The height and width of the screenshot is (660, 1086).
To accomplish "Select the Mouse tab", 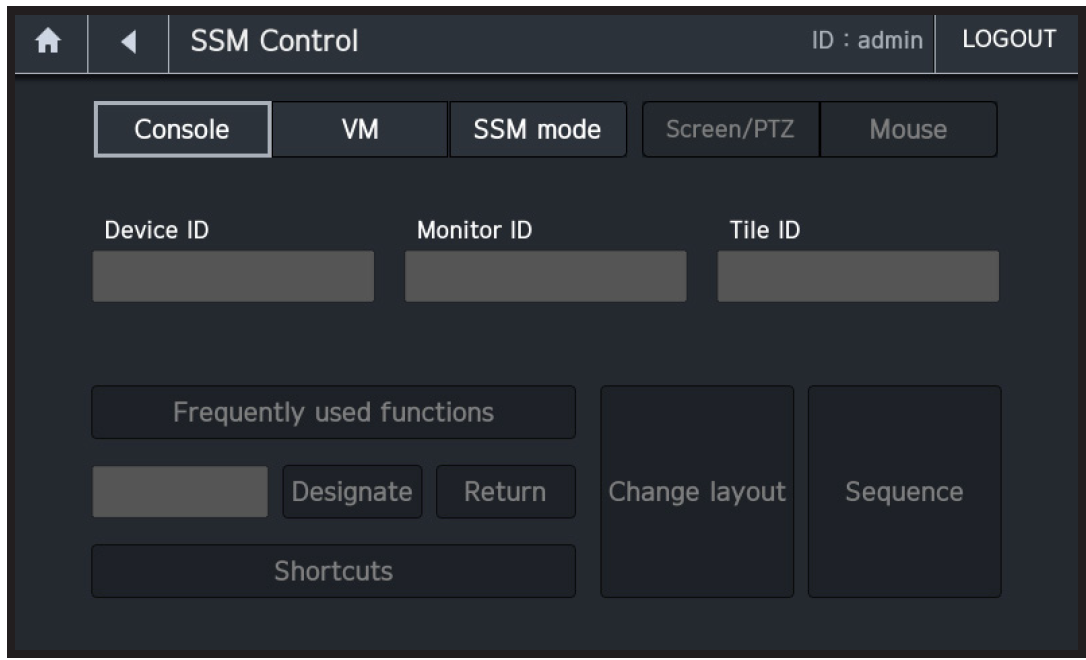I will coord(909,130).
